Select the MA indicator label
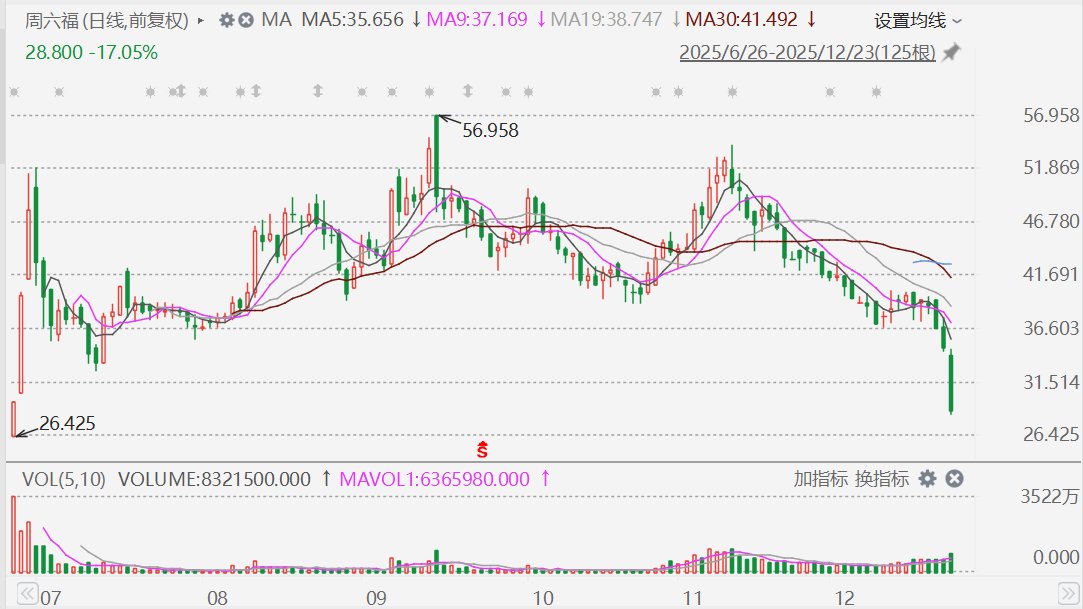 click(x=276, y=20)
